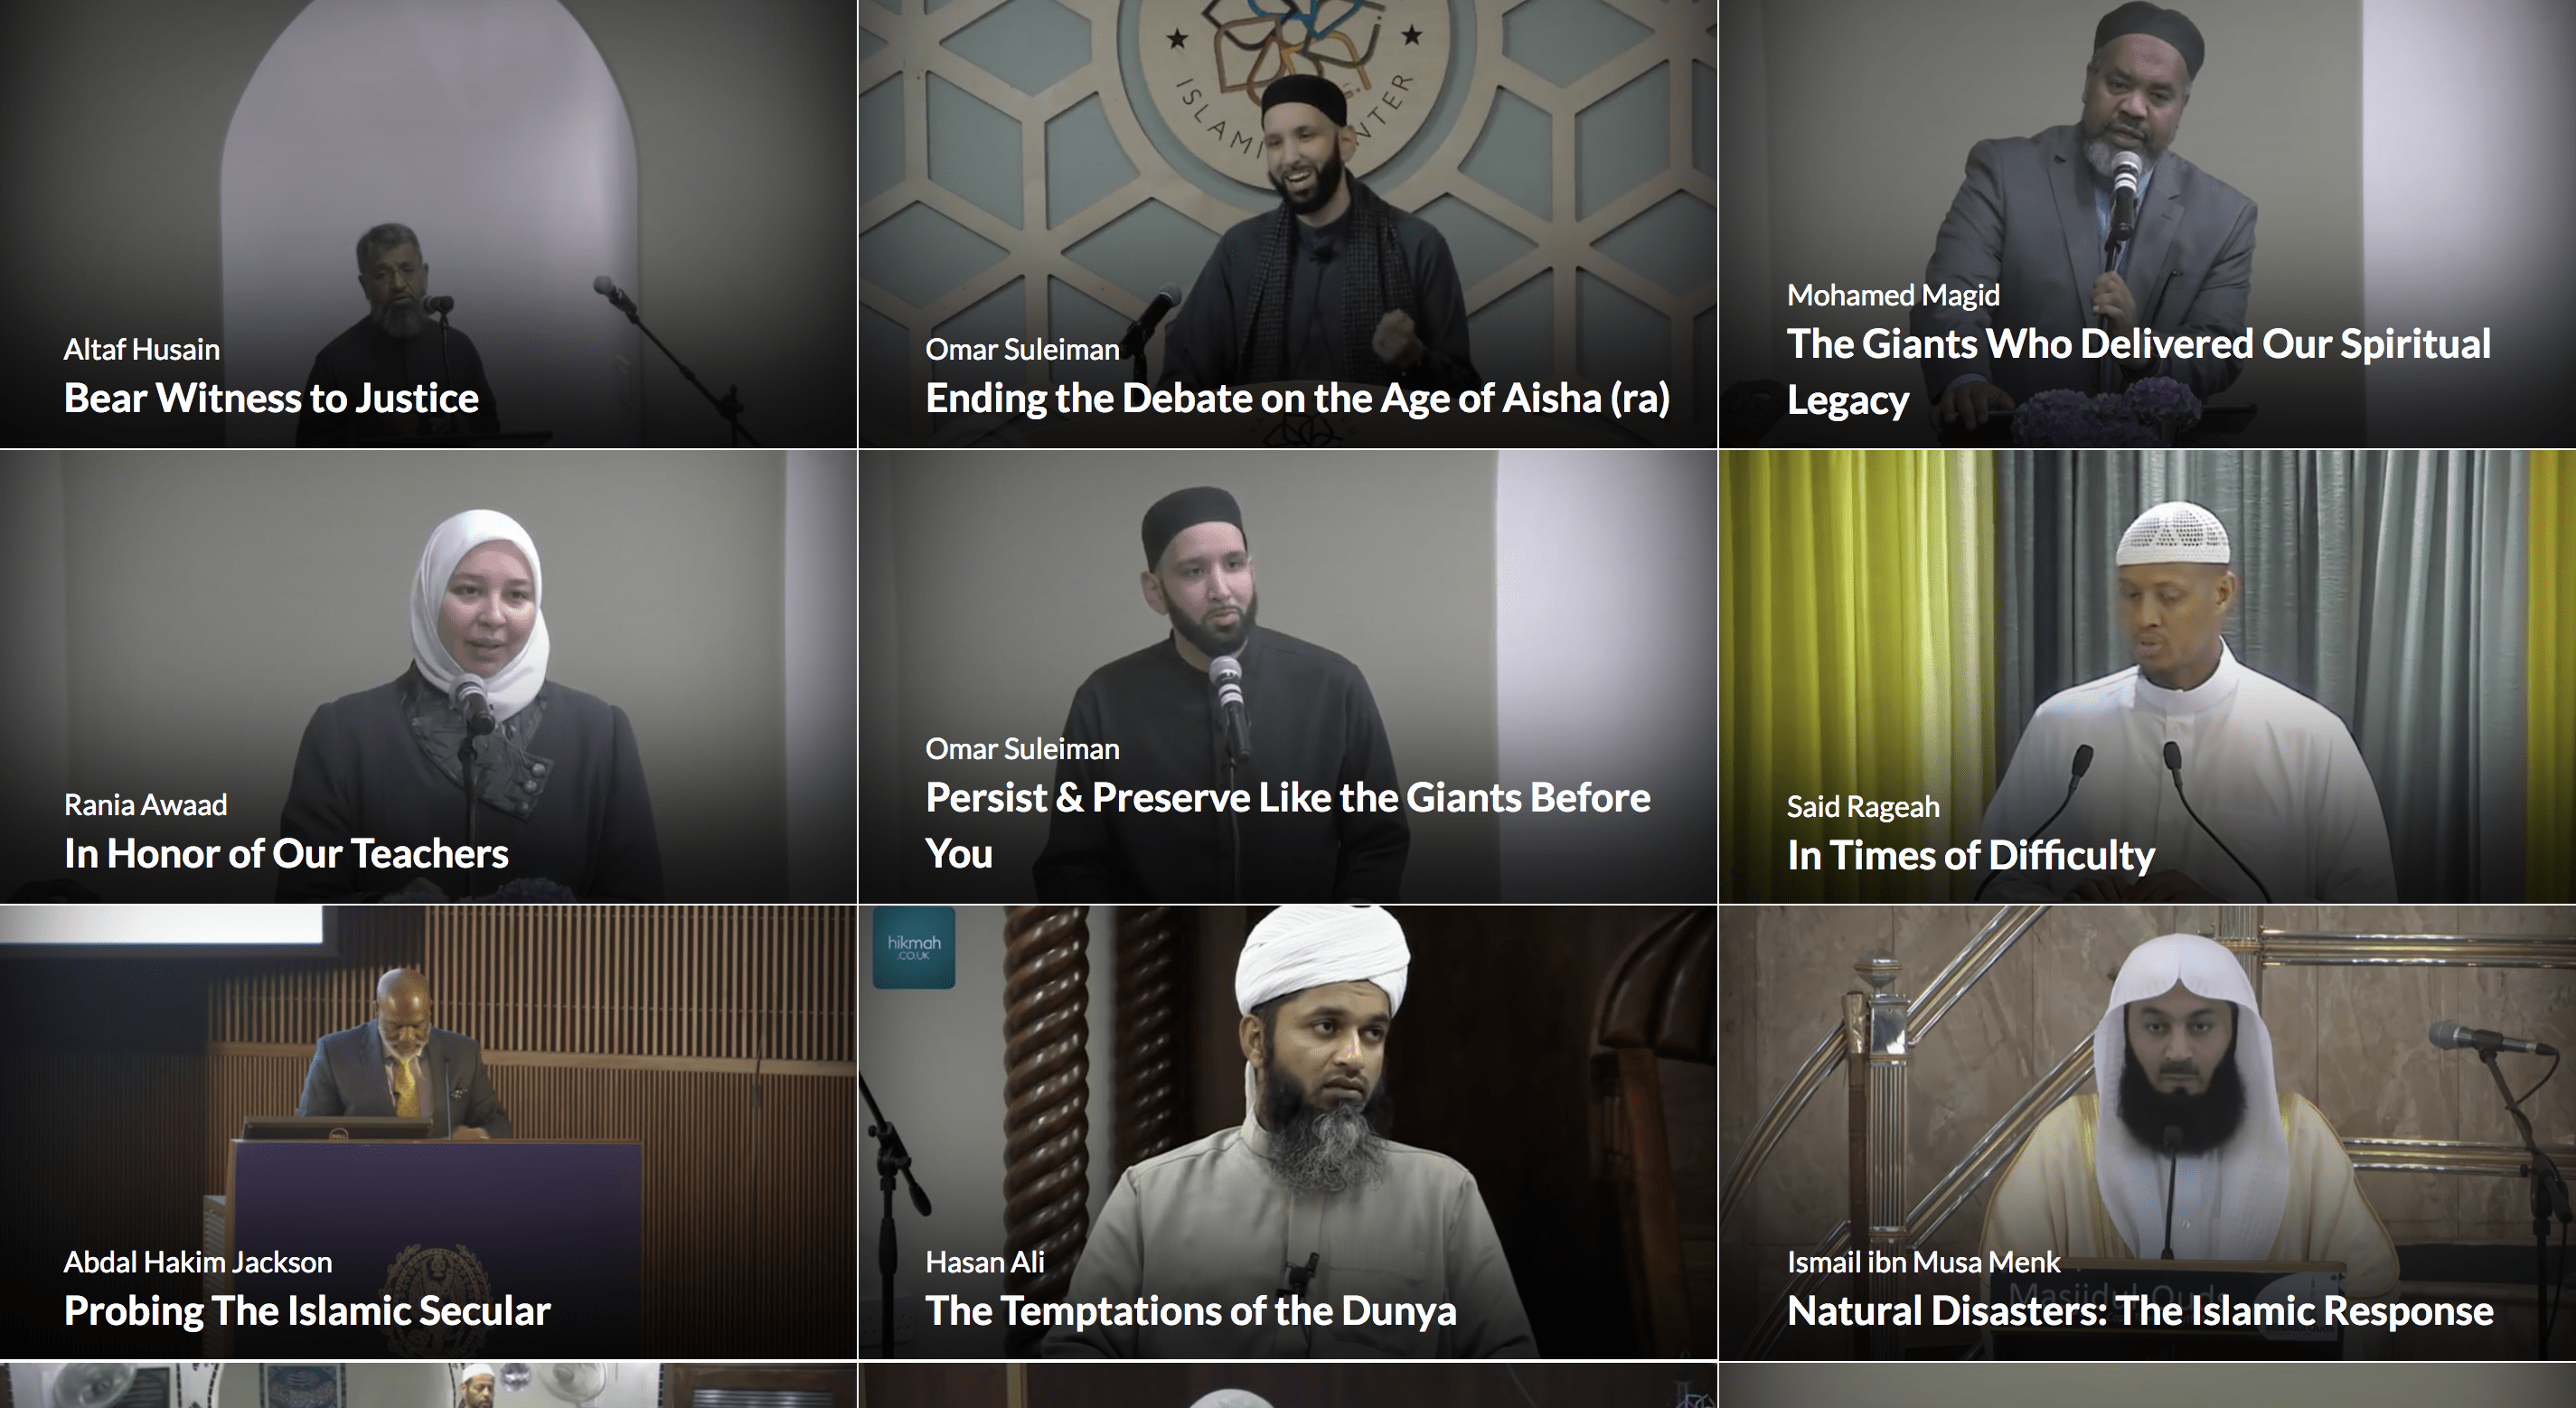Click the Hasan Ali speaker name
Screen dimensions: 2576x1408
985,1262
